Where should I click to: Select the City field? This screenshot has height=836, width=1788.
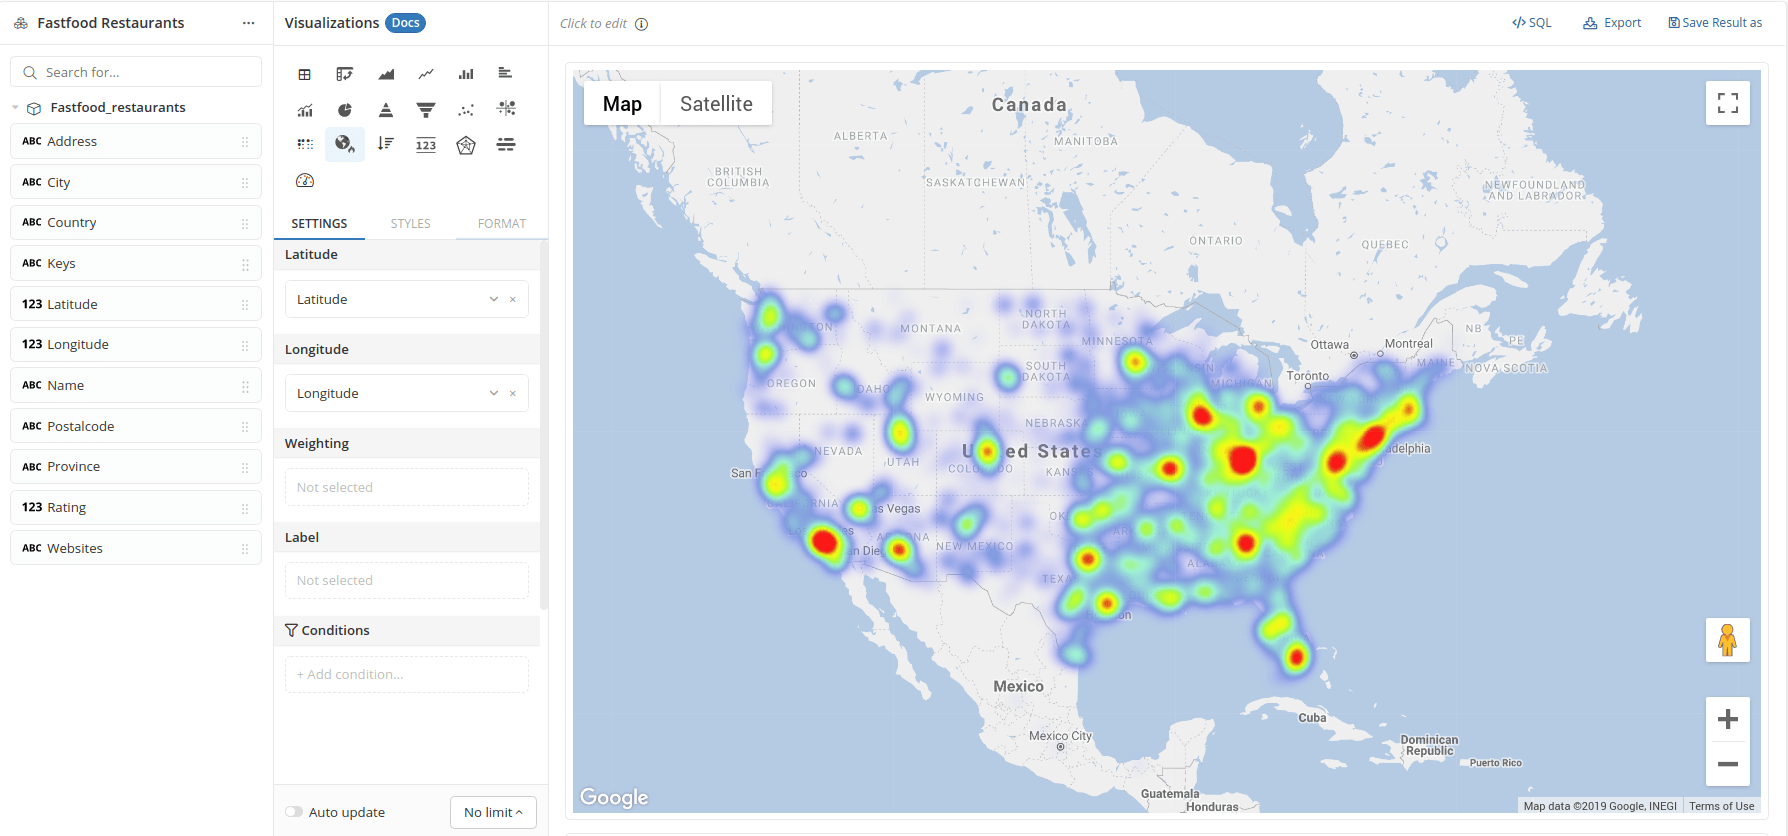pos(136,182)
